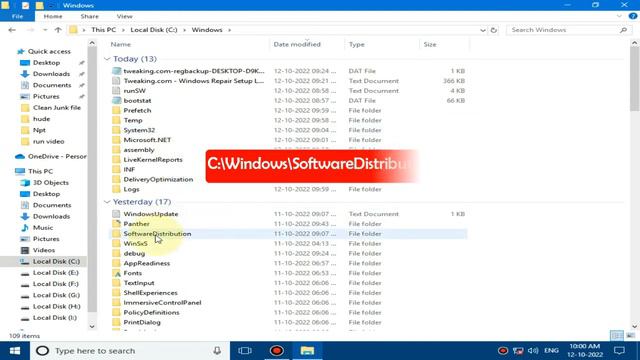Open the run video folder in sidebar

coord(48,142)
